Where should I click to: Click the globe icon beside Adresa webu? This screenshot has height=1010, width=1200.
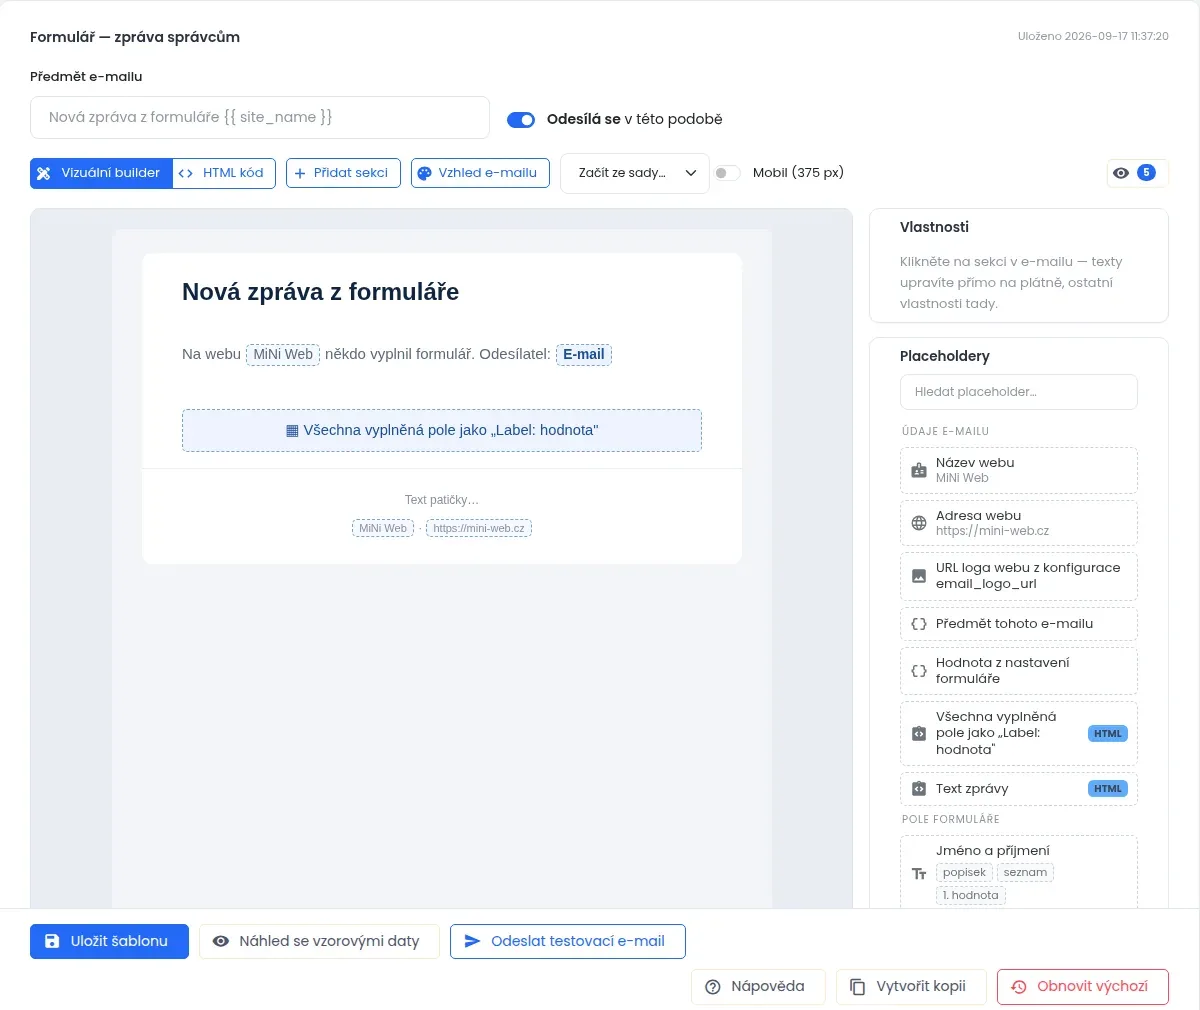919,523
